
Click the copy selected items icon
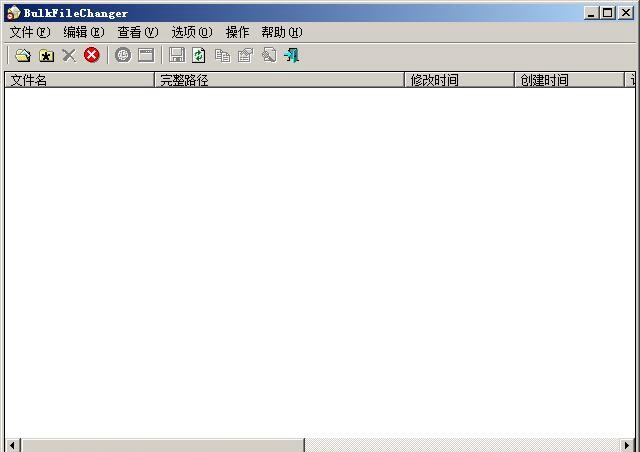222,56
